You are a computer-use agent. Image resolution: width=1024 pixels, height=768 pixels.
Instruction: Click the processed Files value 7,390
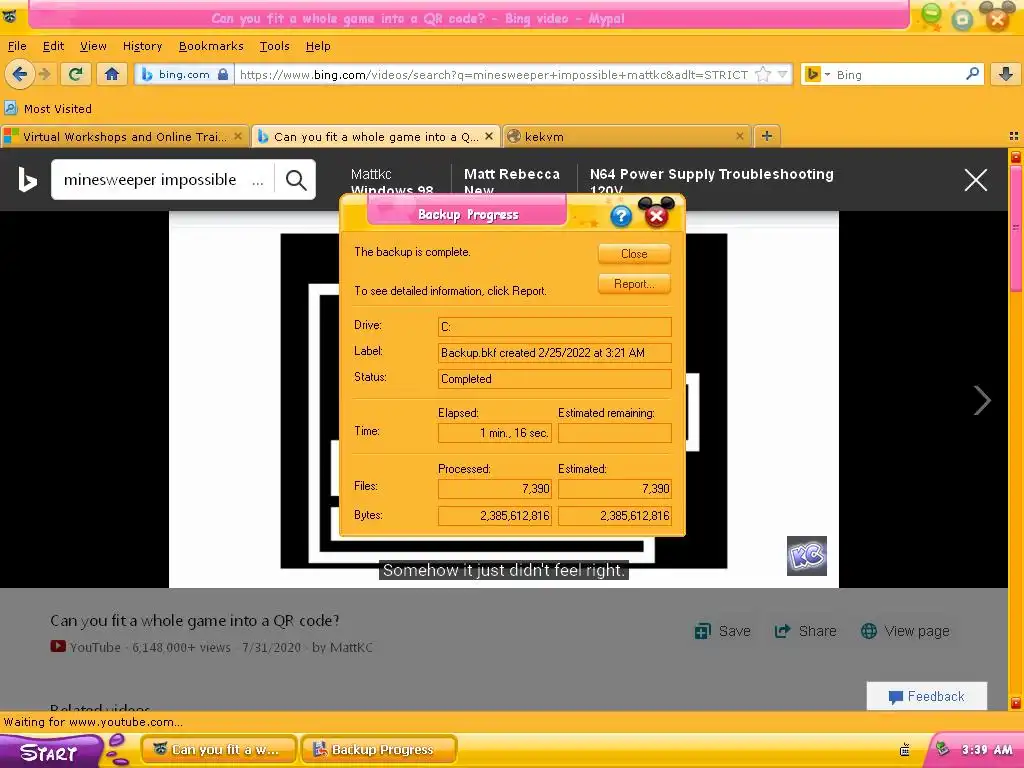[495, 488]
